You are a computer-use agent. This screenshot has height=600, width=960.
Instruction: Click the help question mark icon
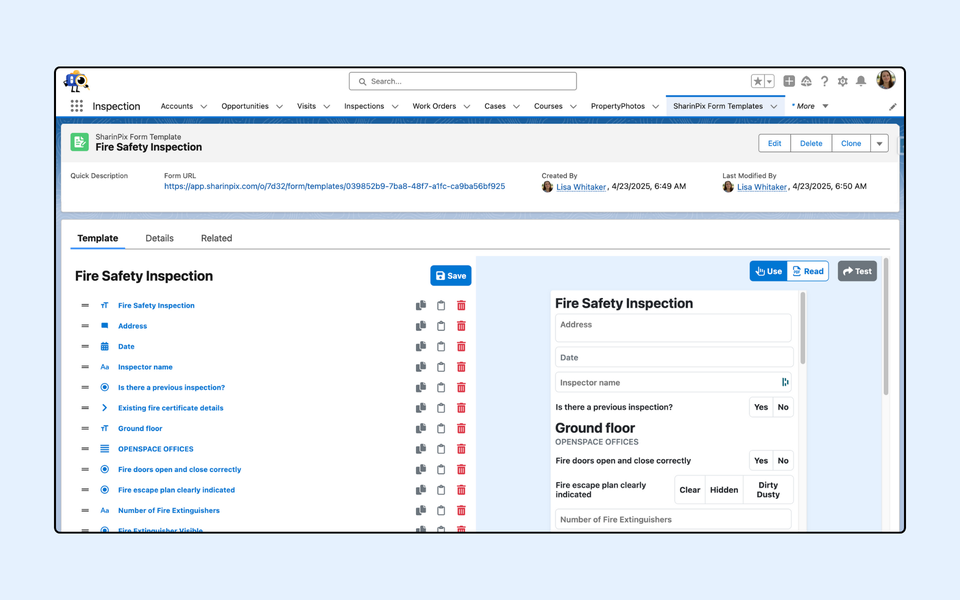click(824, 81)
